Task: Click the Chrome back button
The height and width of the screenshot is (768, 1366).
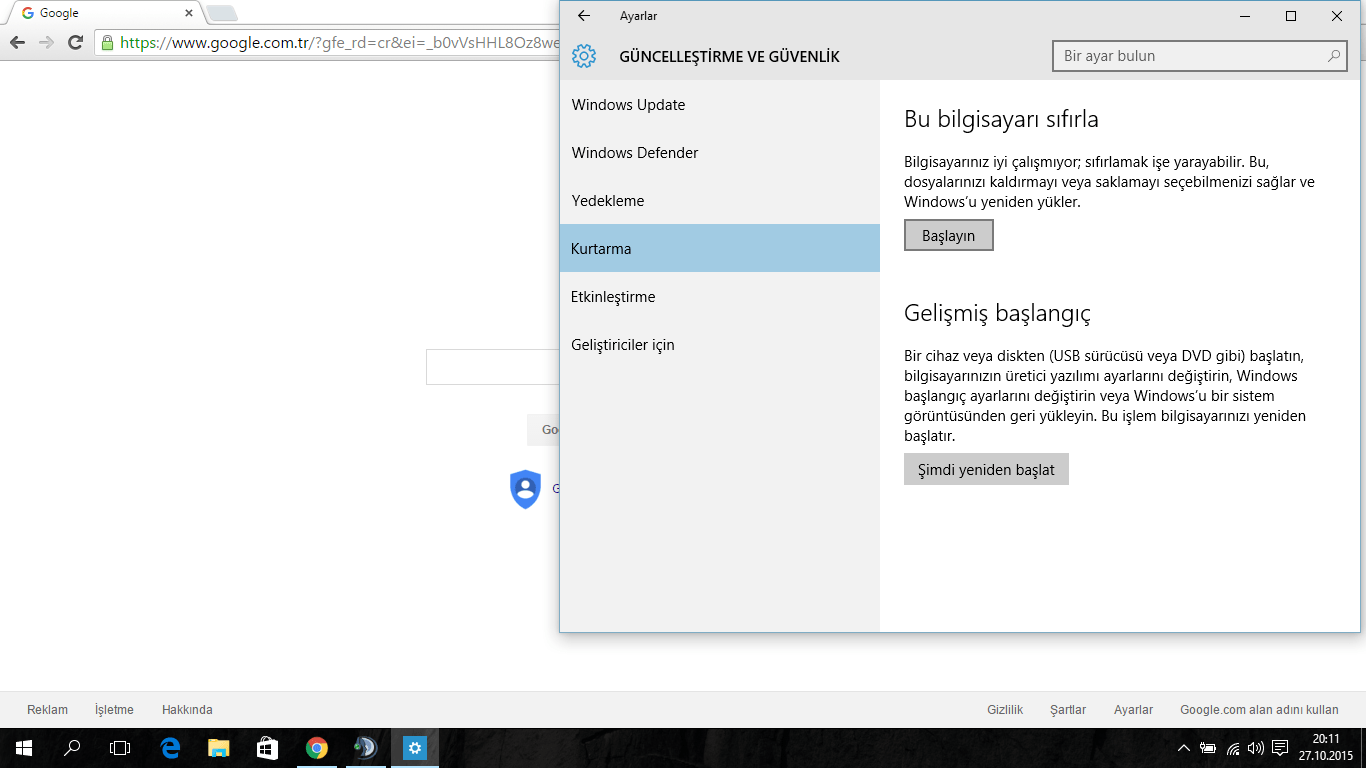Action: tap(17, 42)
